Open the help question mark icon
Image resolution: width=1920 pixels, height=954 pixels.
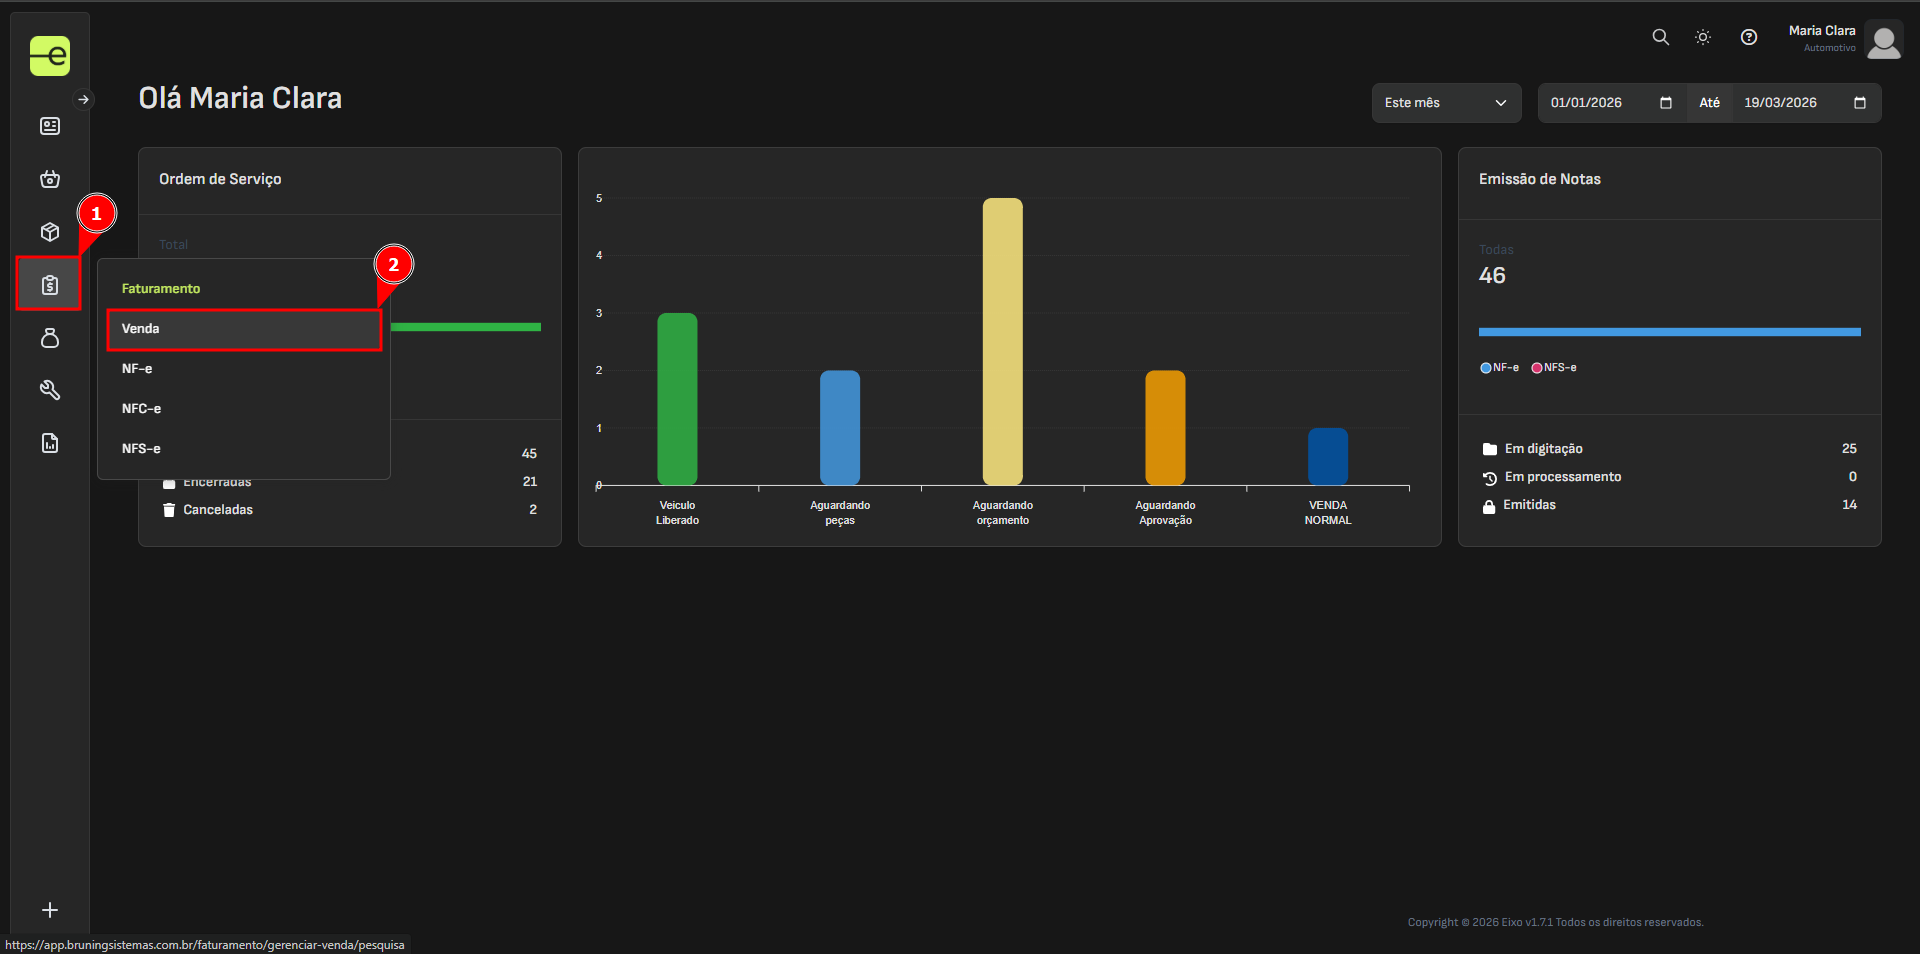pyautogui.click(x=1748, y=37)
